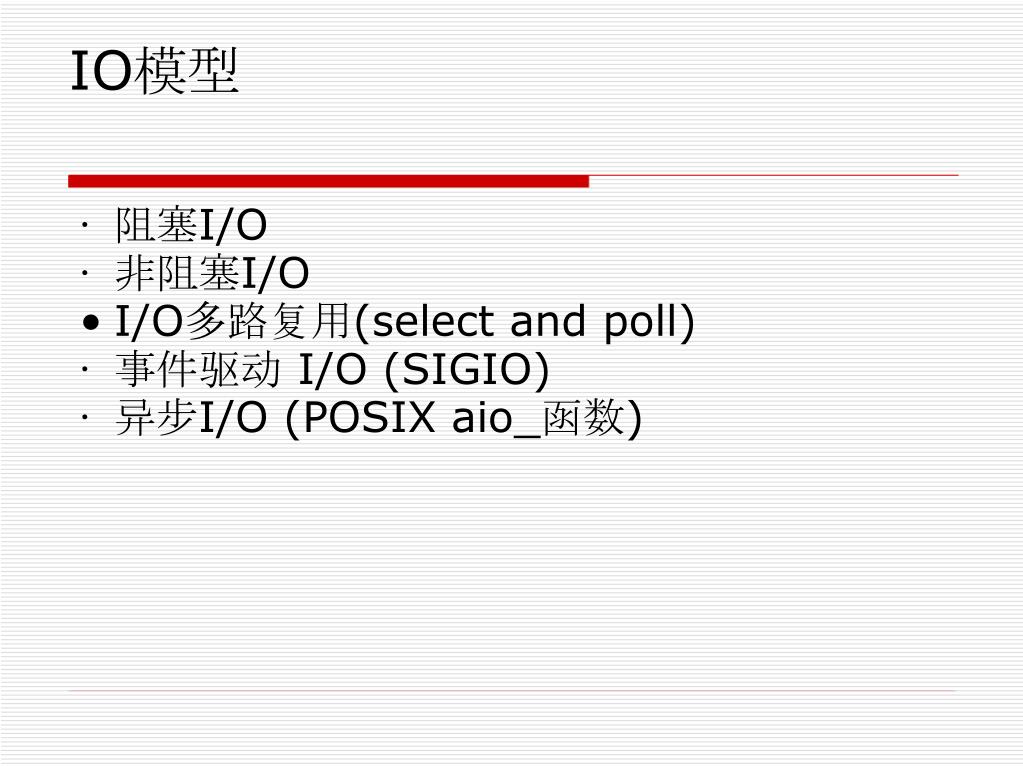1023x767 pixels.
Task: Click the word and between select and poll
Action: (548, 322)
